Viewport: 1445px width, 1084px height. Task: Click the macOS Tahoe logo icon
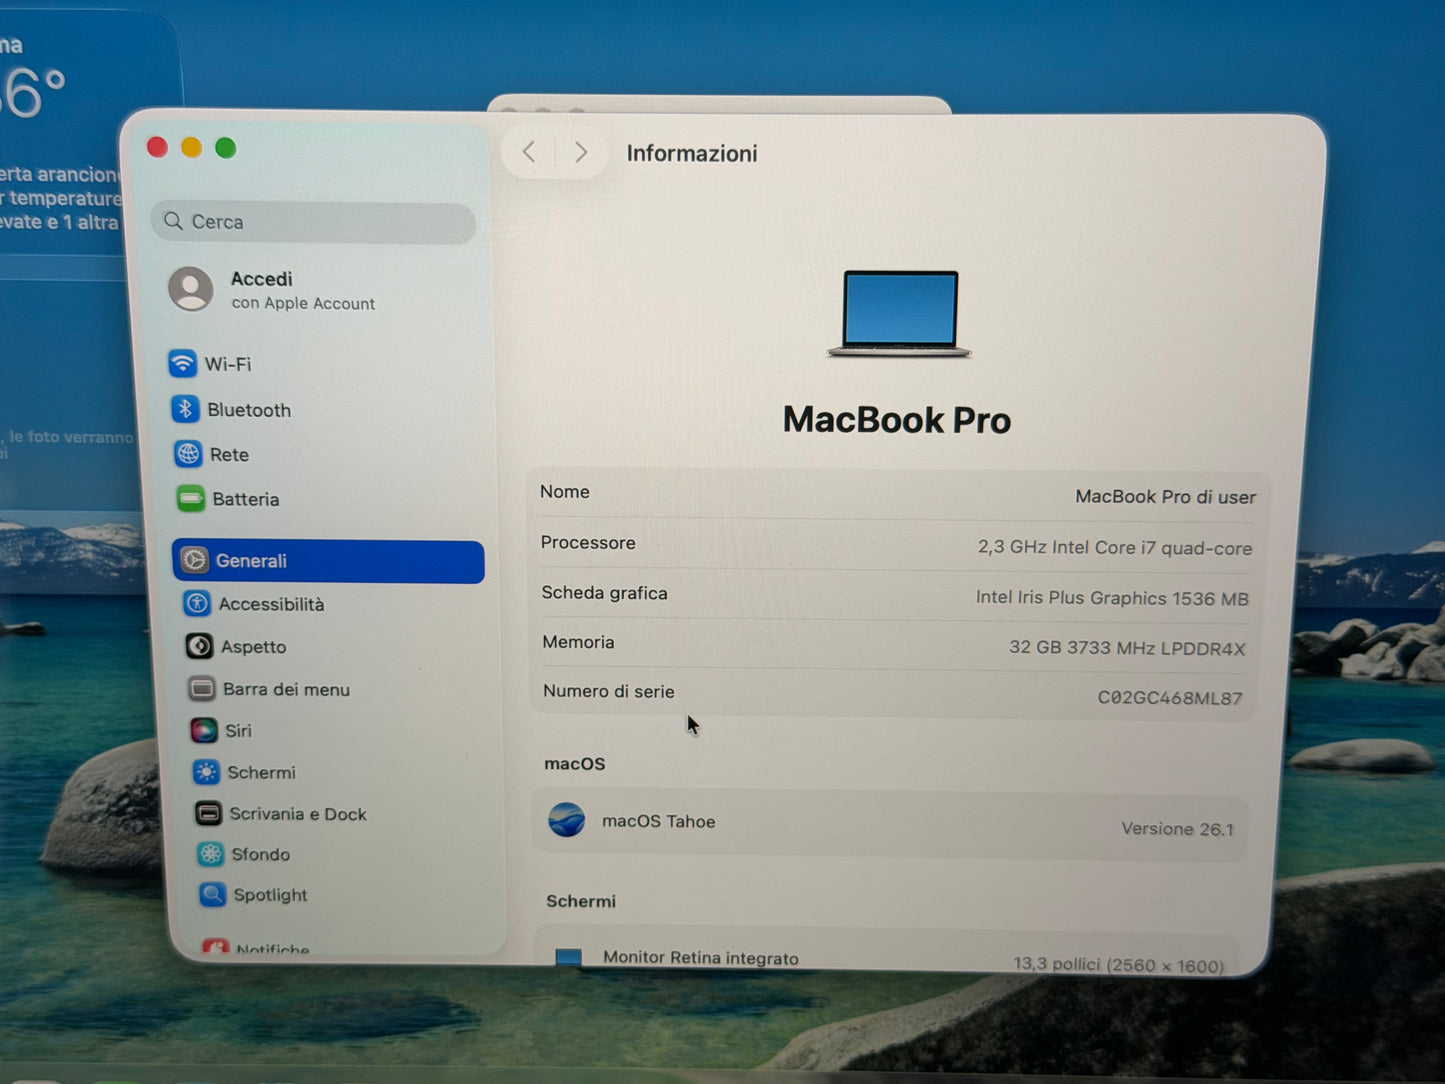(567, 820)
